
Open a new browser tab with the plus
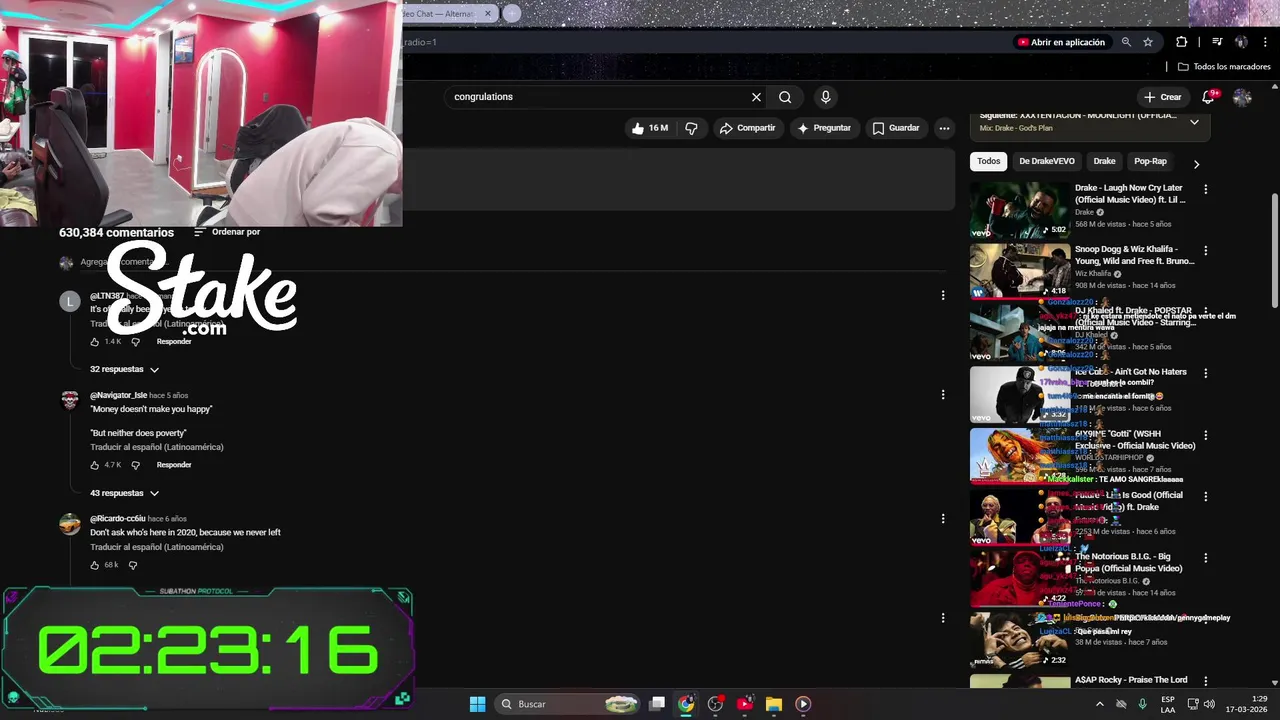click(x=511, y=13)
